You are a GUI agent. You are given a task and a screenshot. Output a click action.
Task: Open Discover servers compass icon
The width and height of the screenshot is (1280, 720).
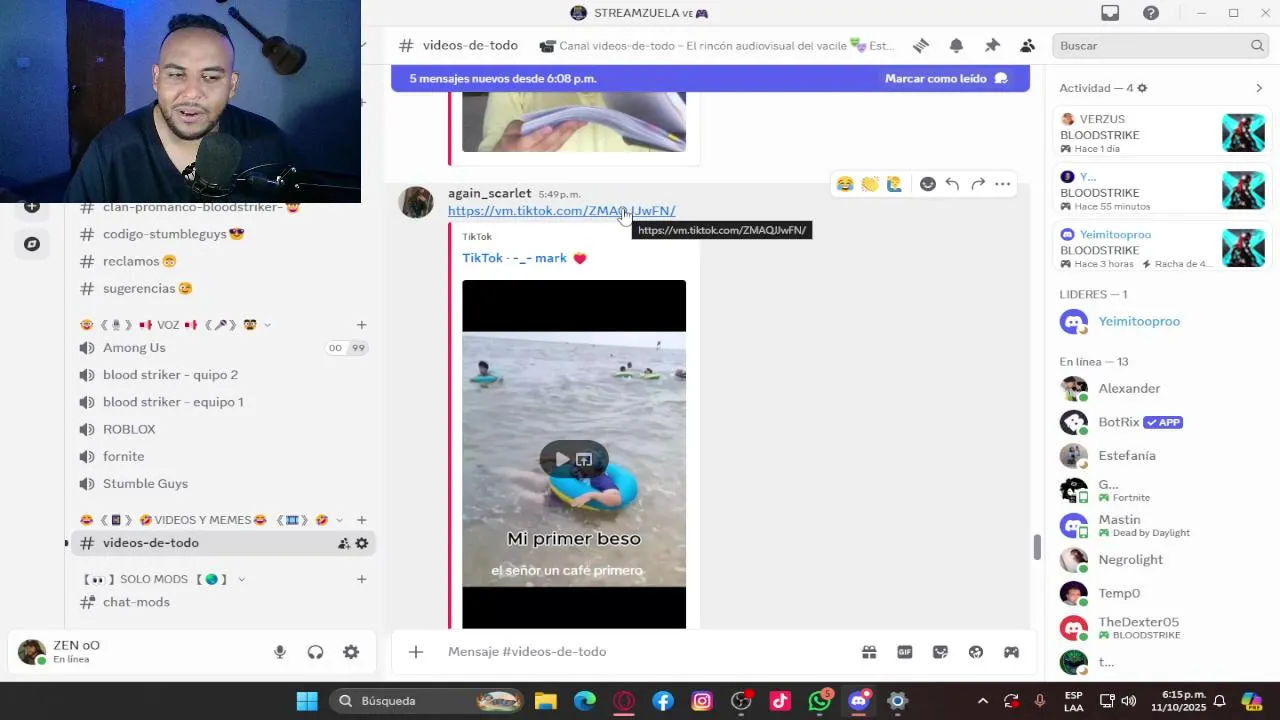[x=32, y=244]
